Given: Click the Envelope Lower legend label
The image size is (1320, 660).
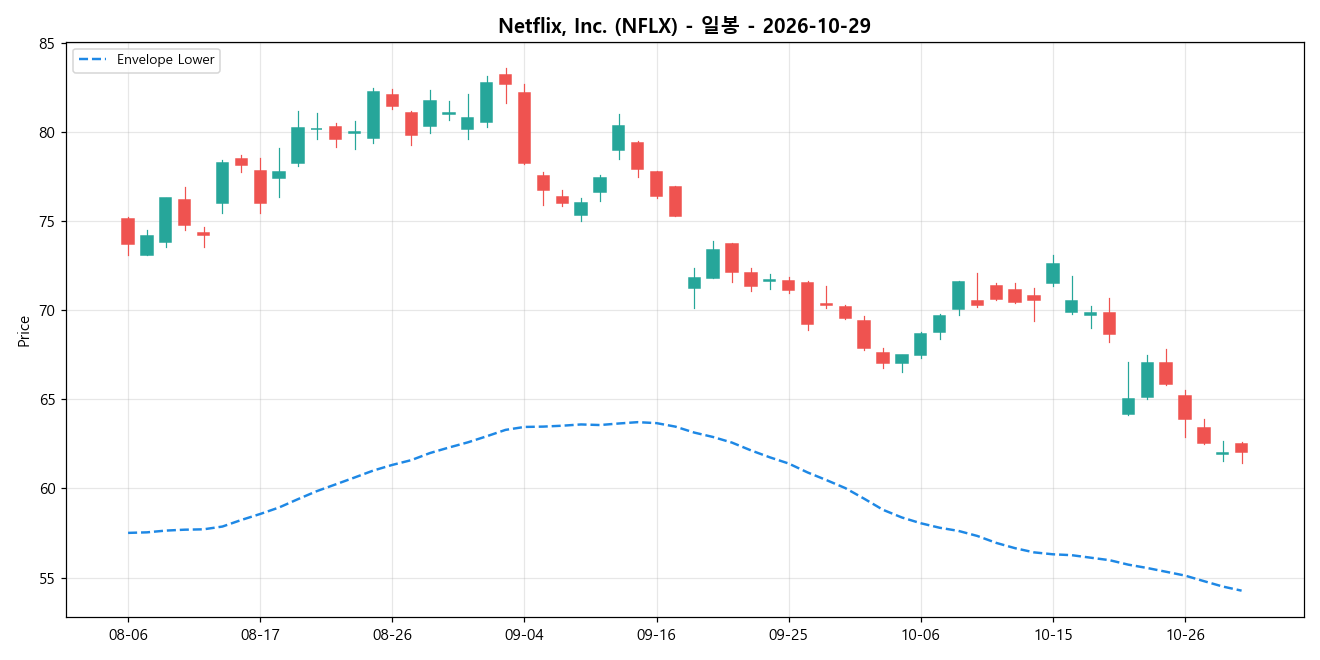Looking at the screenshot, I should pyautogui.click(x=166, y=60).
